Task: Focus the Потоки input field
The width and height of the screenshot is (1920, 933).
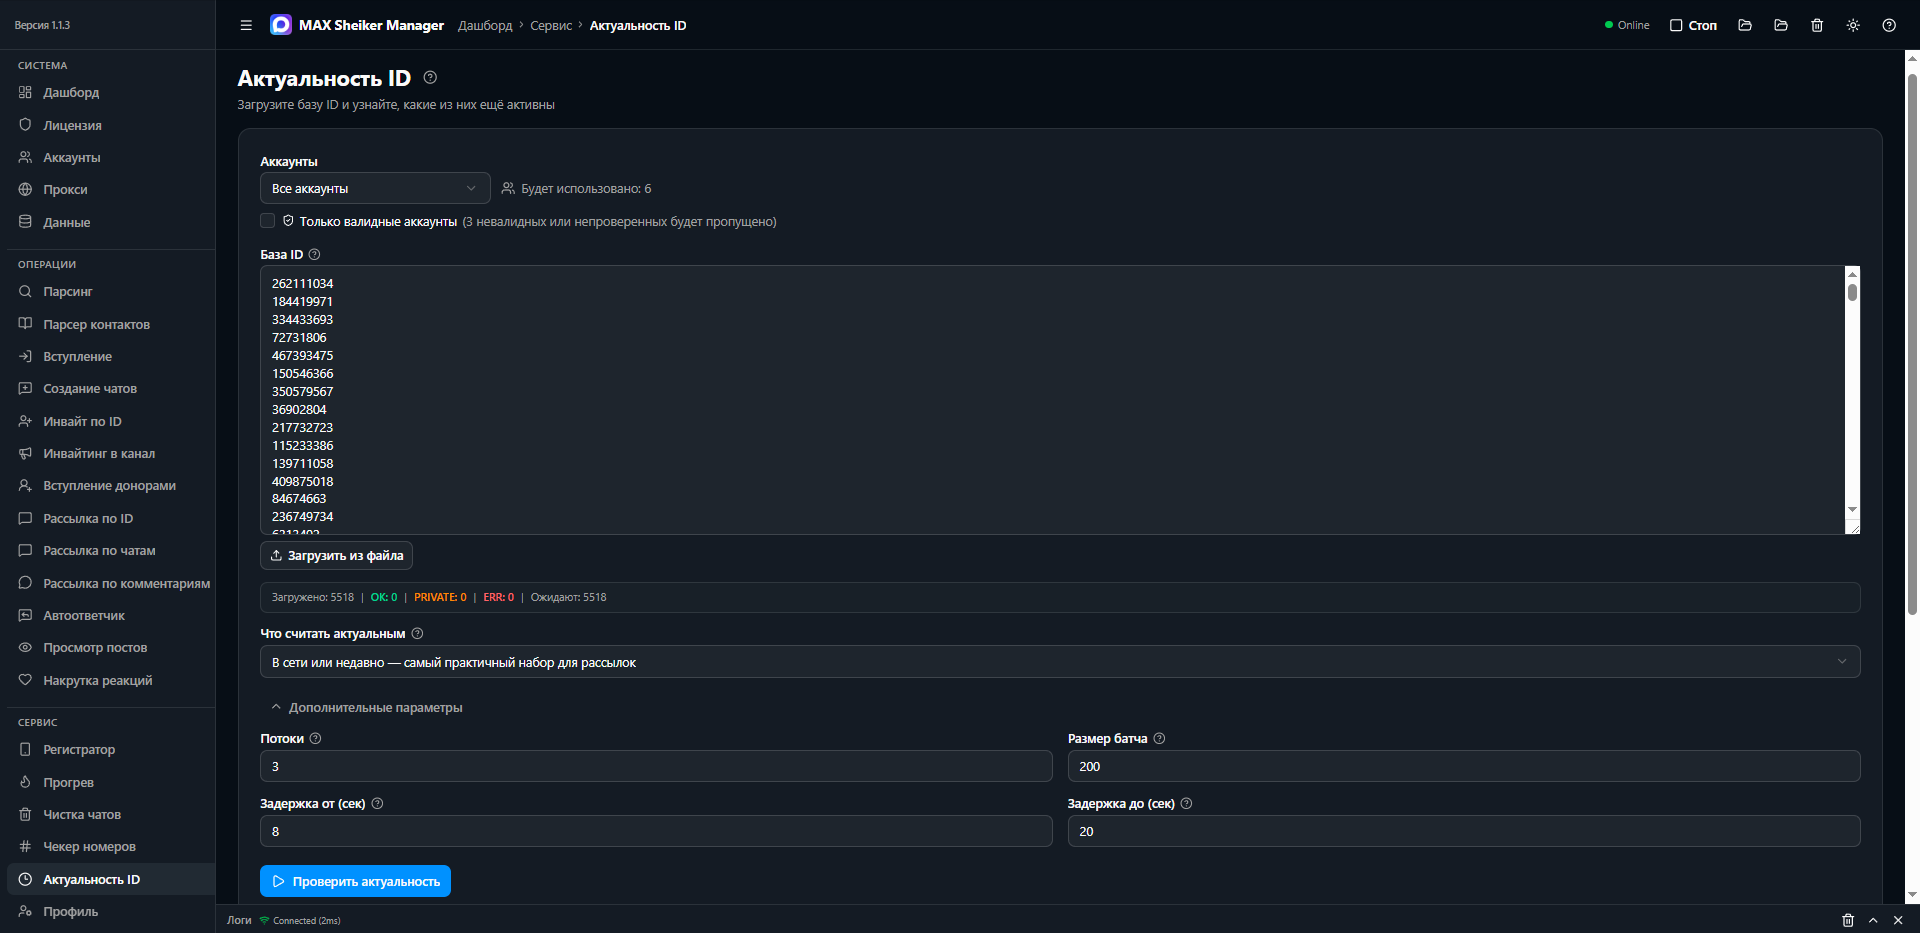Action: (x=656, y=766)
